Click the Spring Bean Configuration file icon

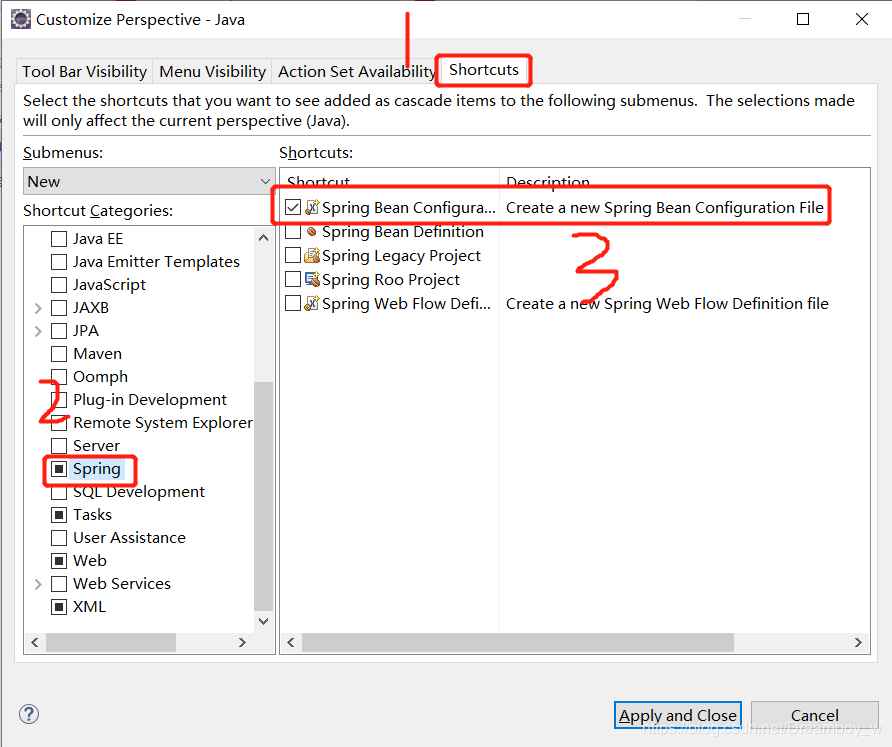(x=312, y=207)
